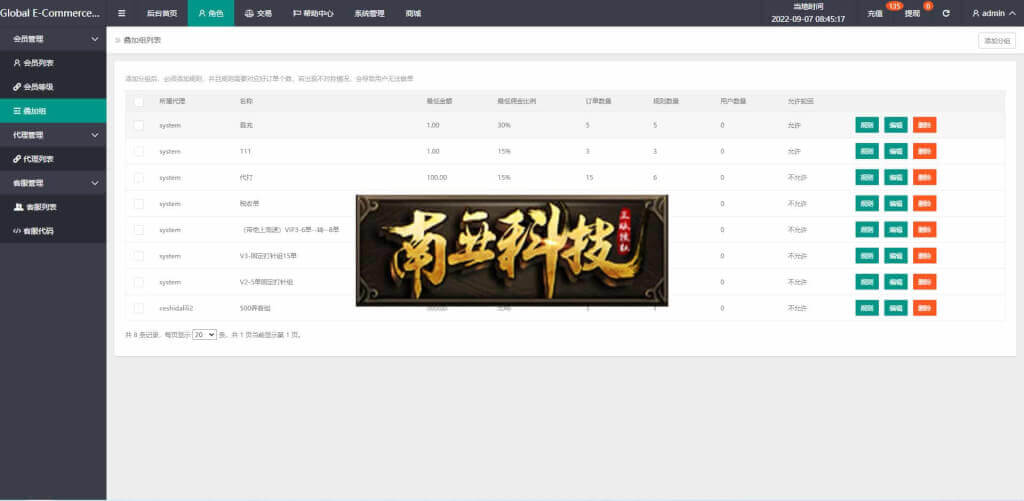Tick the select-all checkbox in table header

(x=138, y=101)
